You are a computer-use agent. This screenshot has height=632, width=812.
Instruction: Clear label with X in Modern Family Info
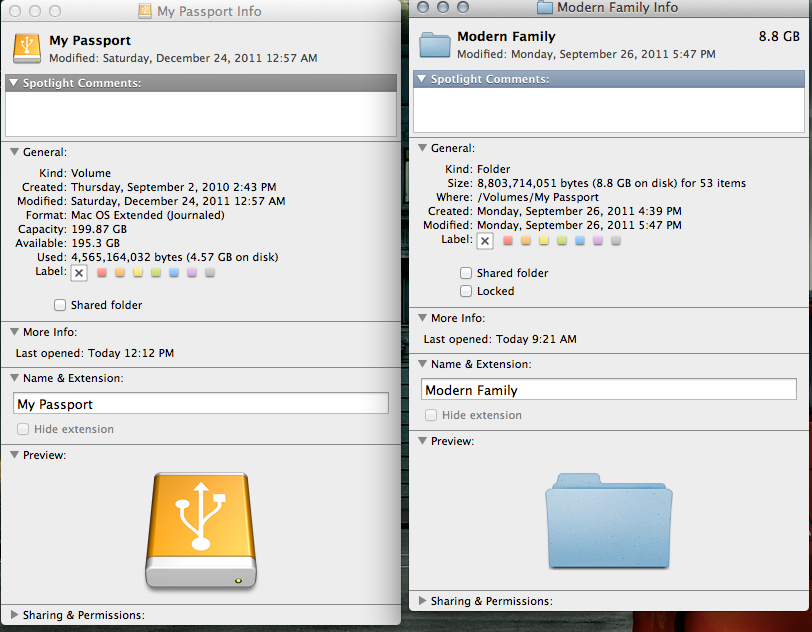coord(485,241)
